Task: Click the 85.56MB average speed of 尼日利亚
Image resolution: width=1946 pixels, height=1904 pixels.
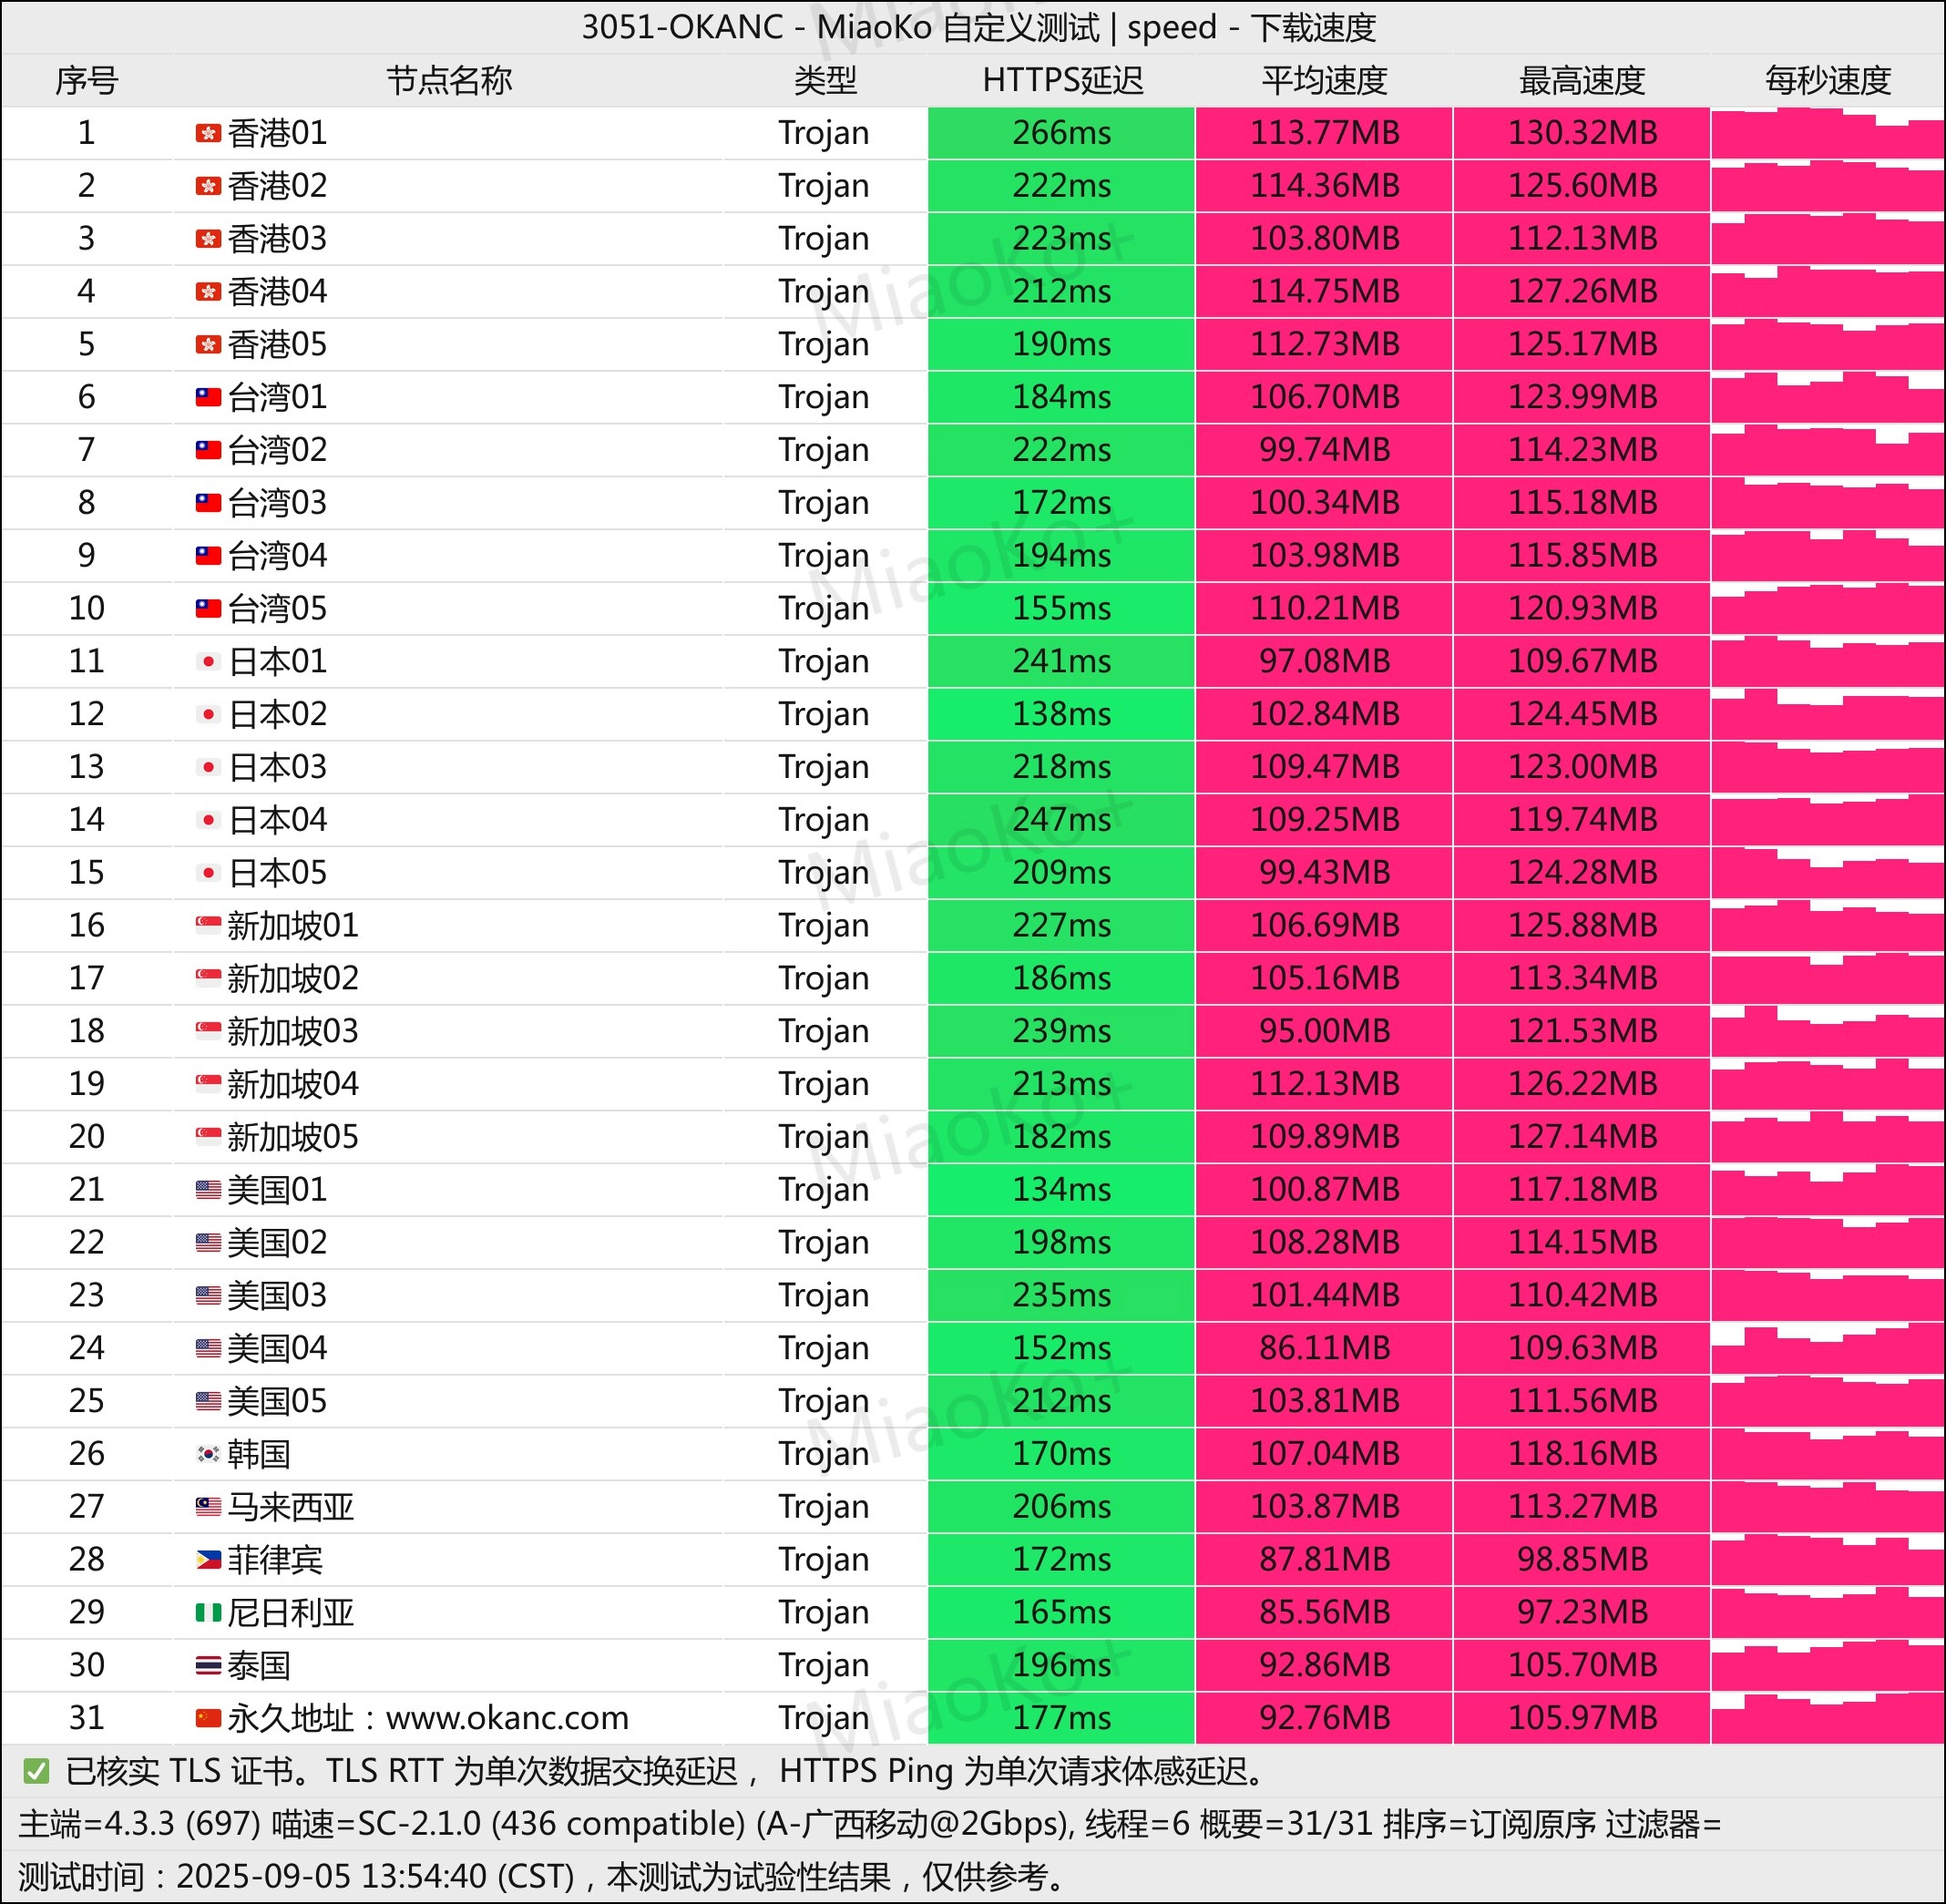Action: pyautogui.click(x=1324, y=1612)
